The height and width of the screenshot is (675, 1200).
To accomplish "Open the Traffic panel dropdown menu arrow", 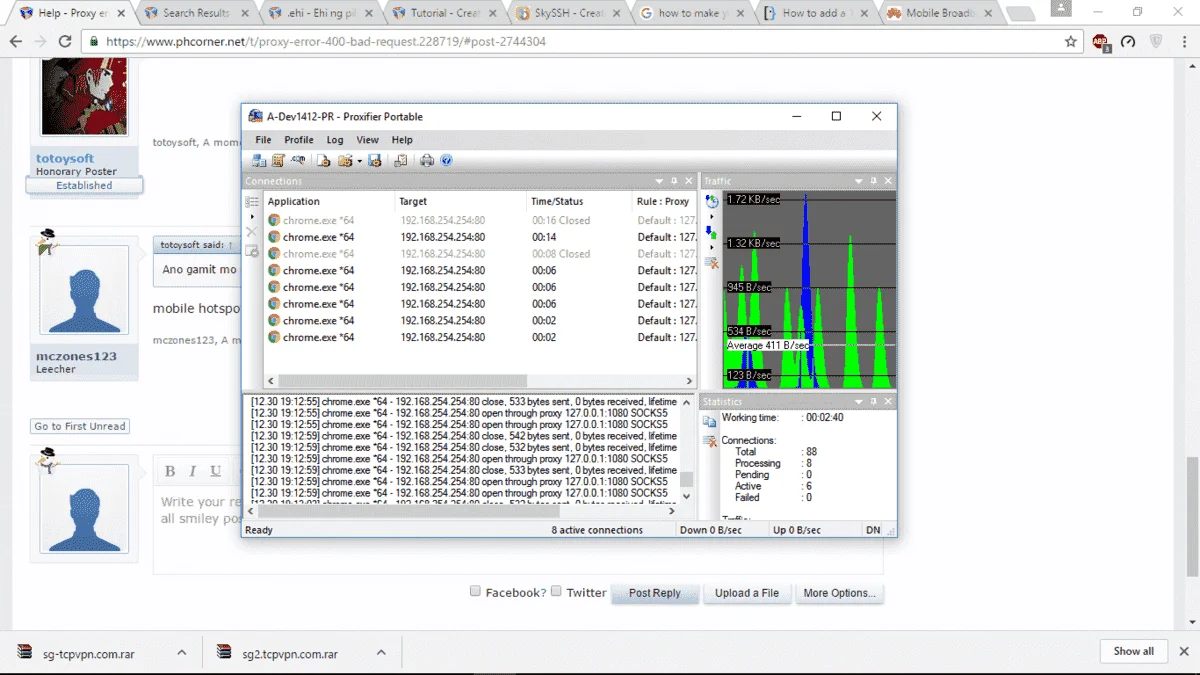I will [858, 181].
